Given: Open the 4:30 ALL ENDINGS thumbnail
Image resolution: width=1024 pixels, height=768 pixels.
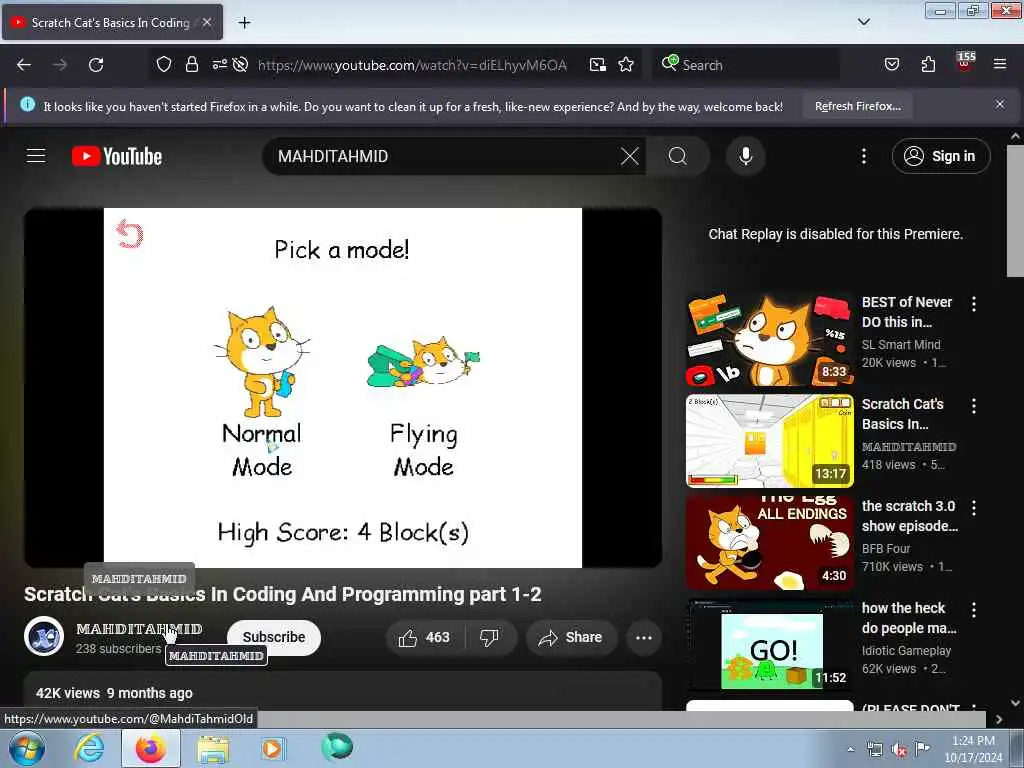Looking at the screenshot, I should pyautogui.click(x=770, y=543).
